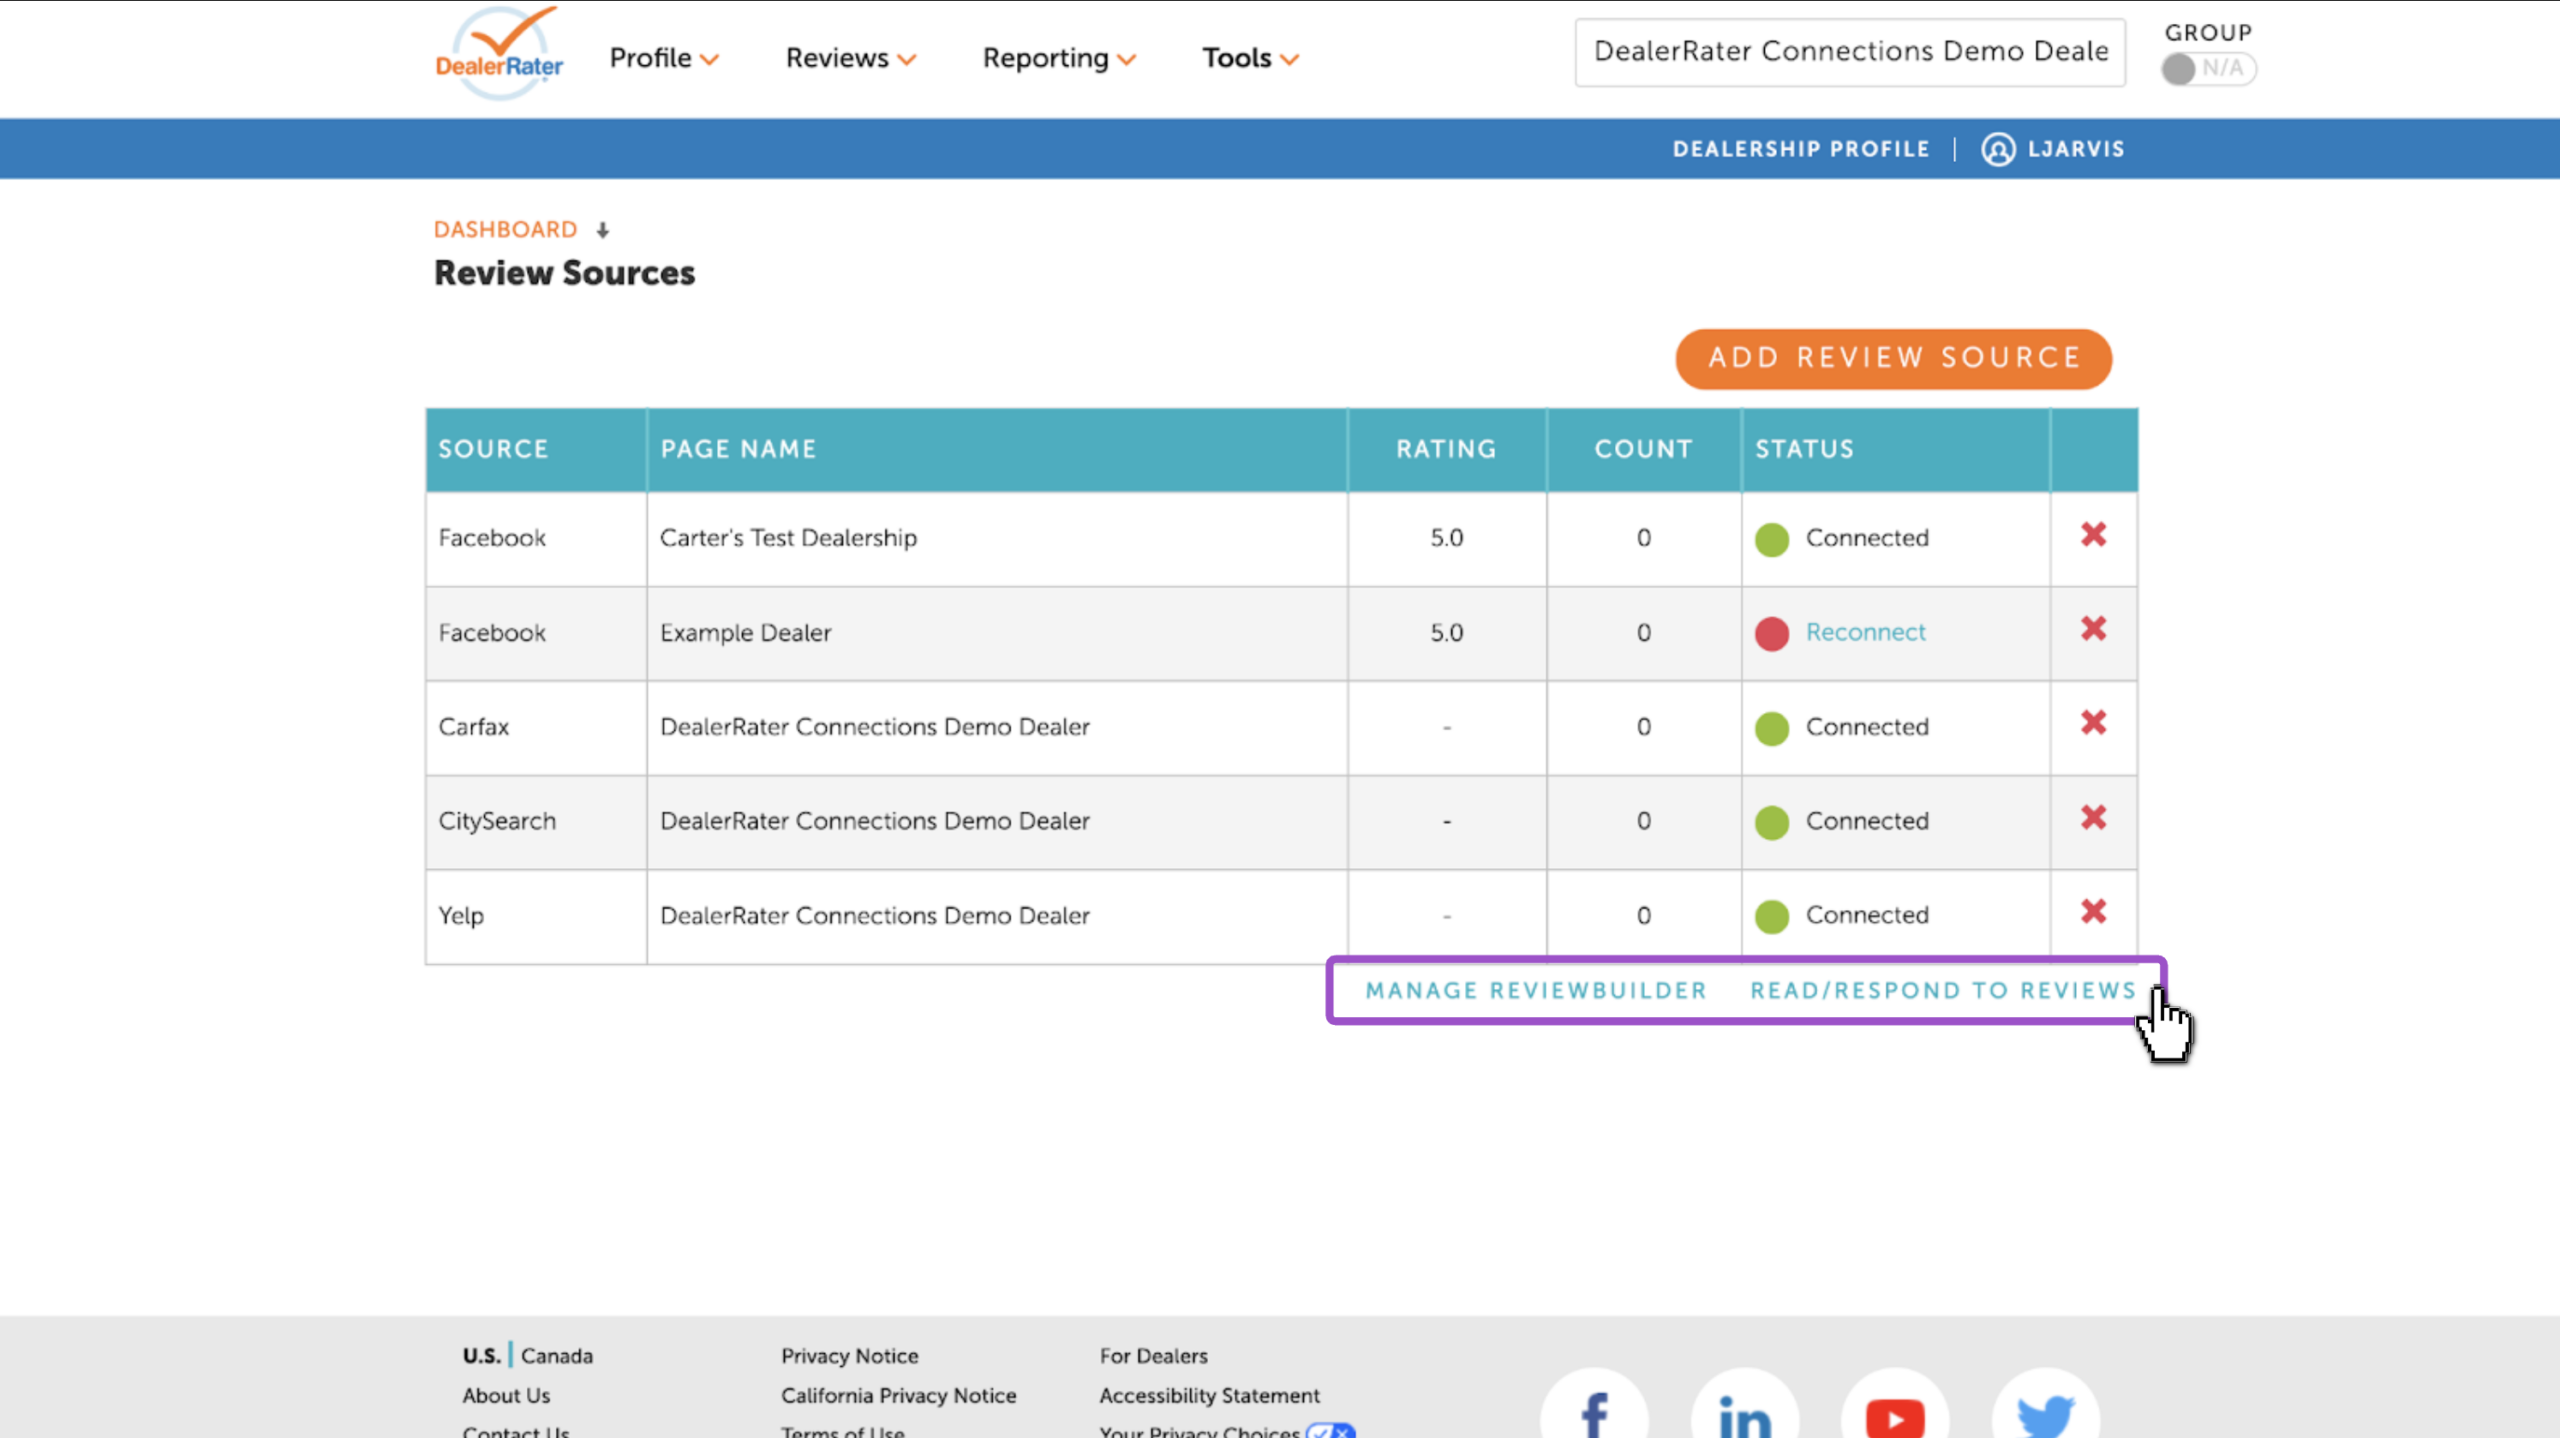Click the red status dot for Example Dealer

pyautogui.click(x=1772, y=634)
